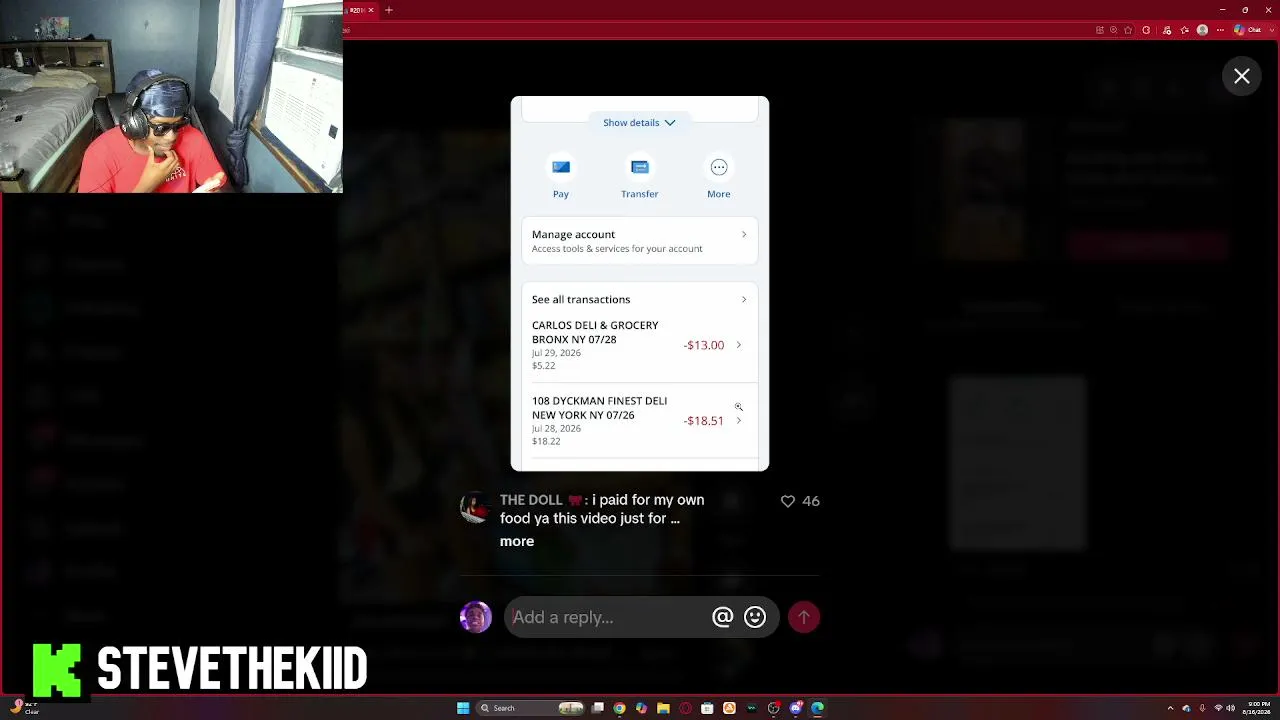Launch Google Chrome from the taskbar
This screenshot has width=1280, height=720.
click(x=619, y=708)
